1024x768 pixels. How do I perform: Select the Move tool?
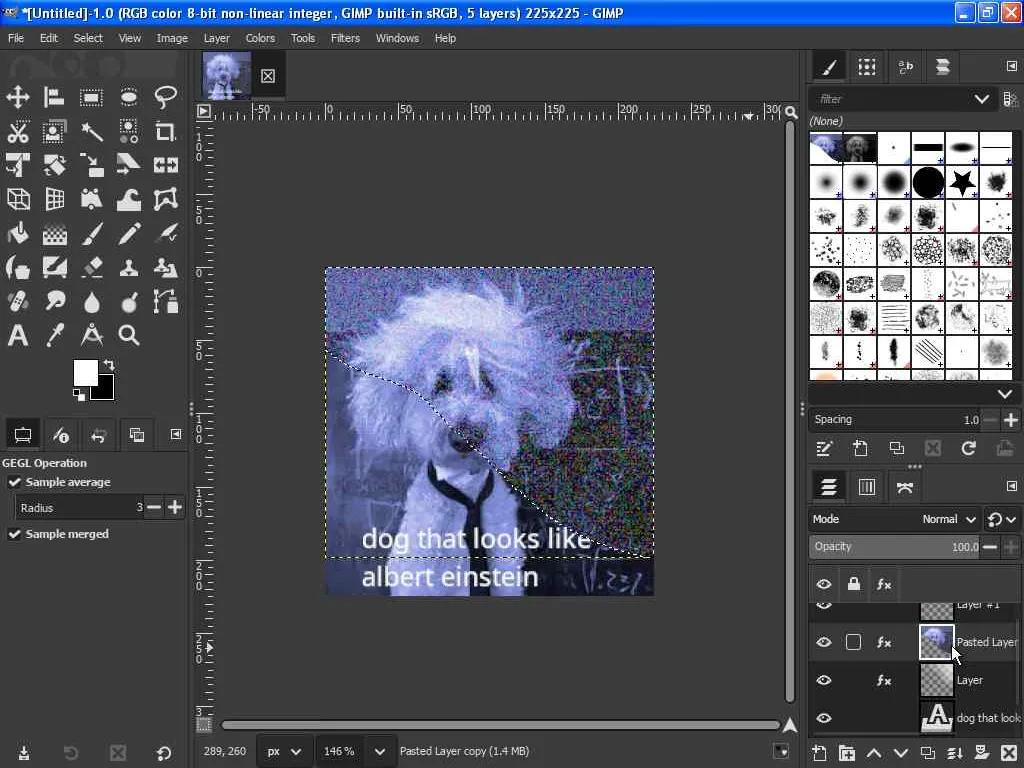[x=18, y=97]
